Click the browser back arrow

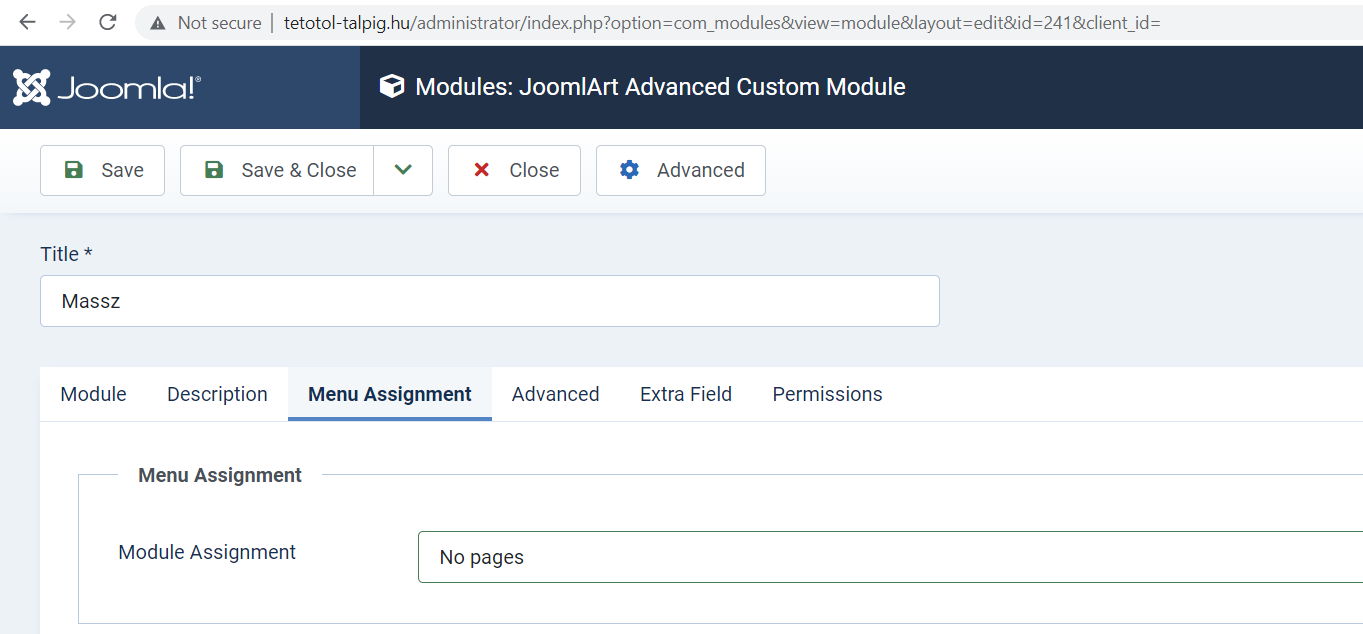point(28,22)
